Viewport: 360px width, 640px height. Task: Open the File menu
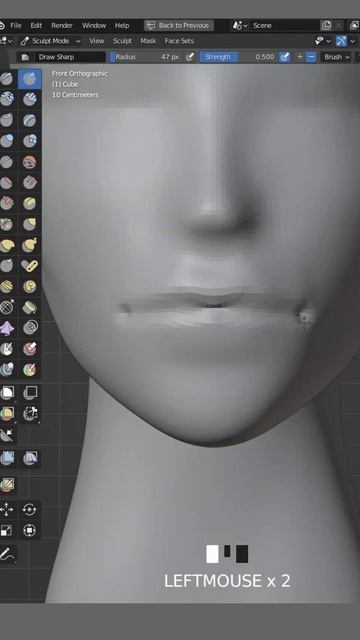16,25
